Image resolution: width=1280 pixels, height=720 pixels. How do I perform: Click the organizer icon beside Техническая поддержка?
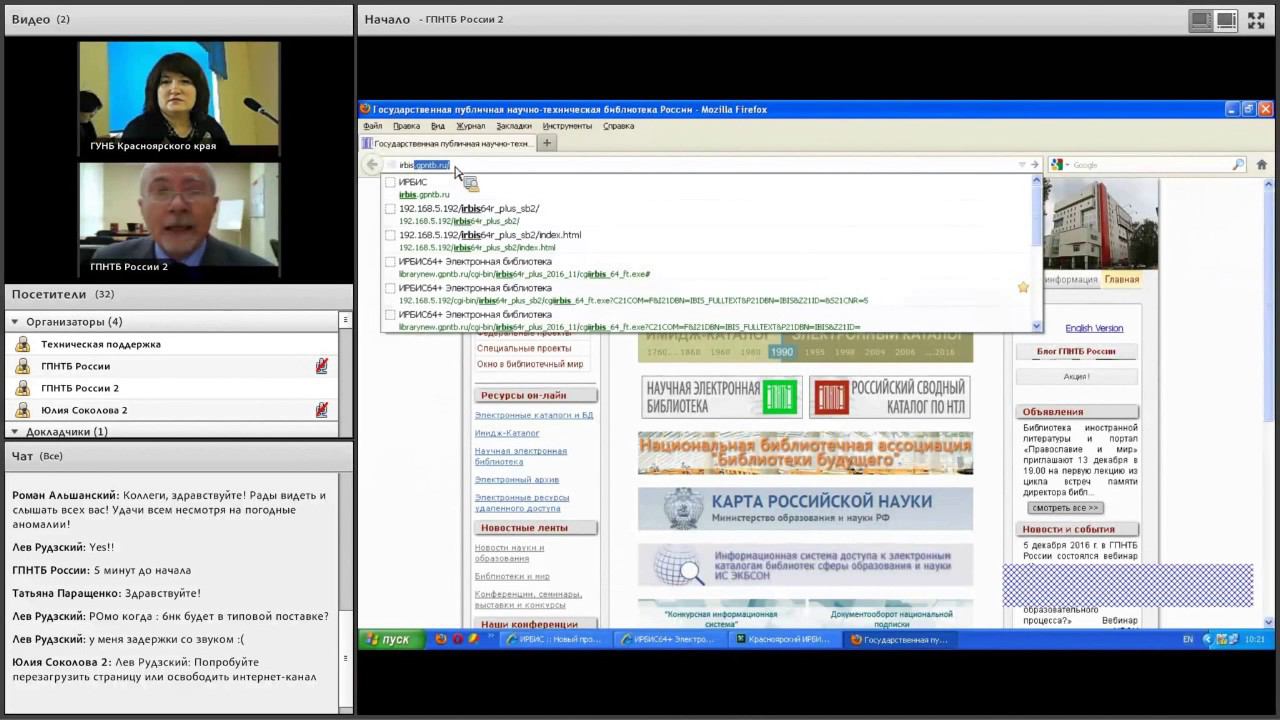point(22,344)
